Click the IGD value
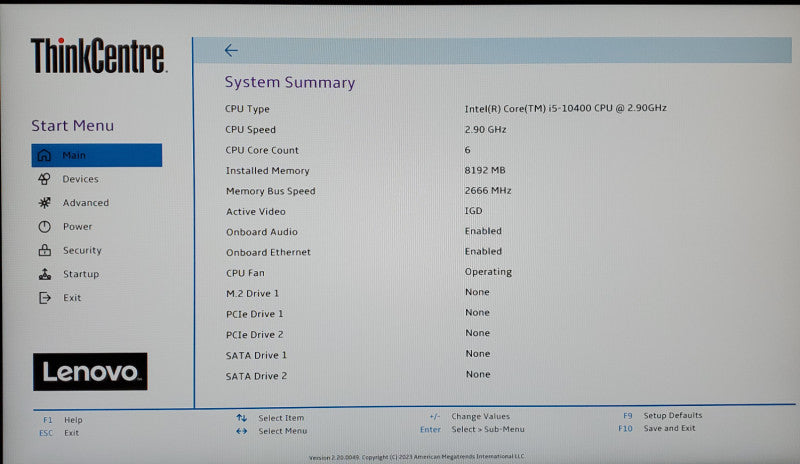 pyautogui.click(x=473, y=211)
